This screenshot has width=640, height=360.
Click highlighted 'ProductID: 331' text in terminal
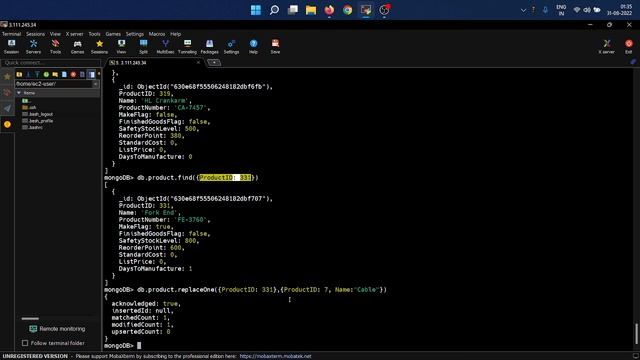225,178
